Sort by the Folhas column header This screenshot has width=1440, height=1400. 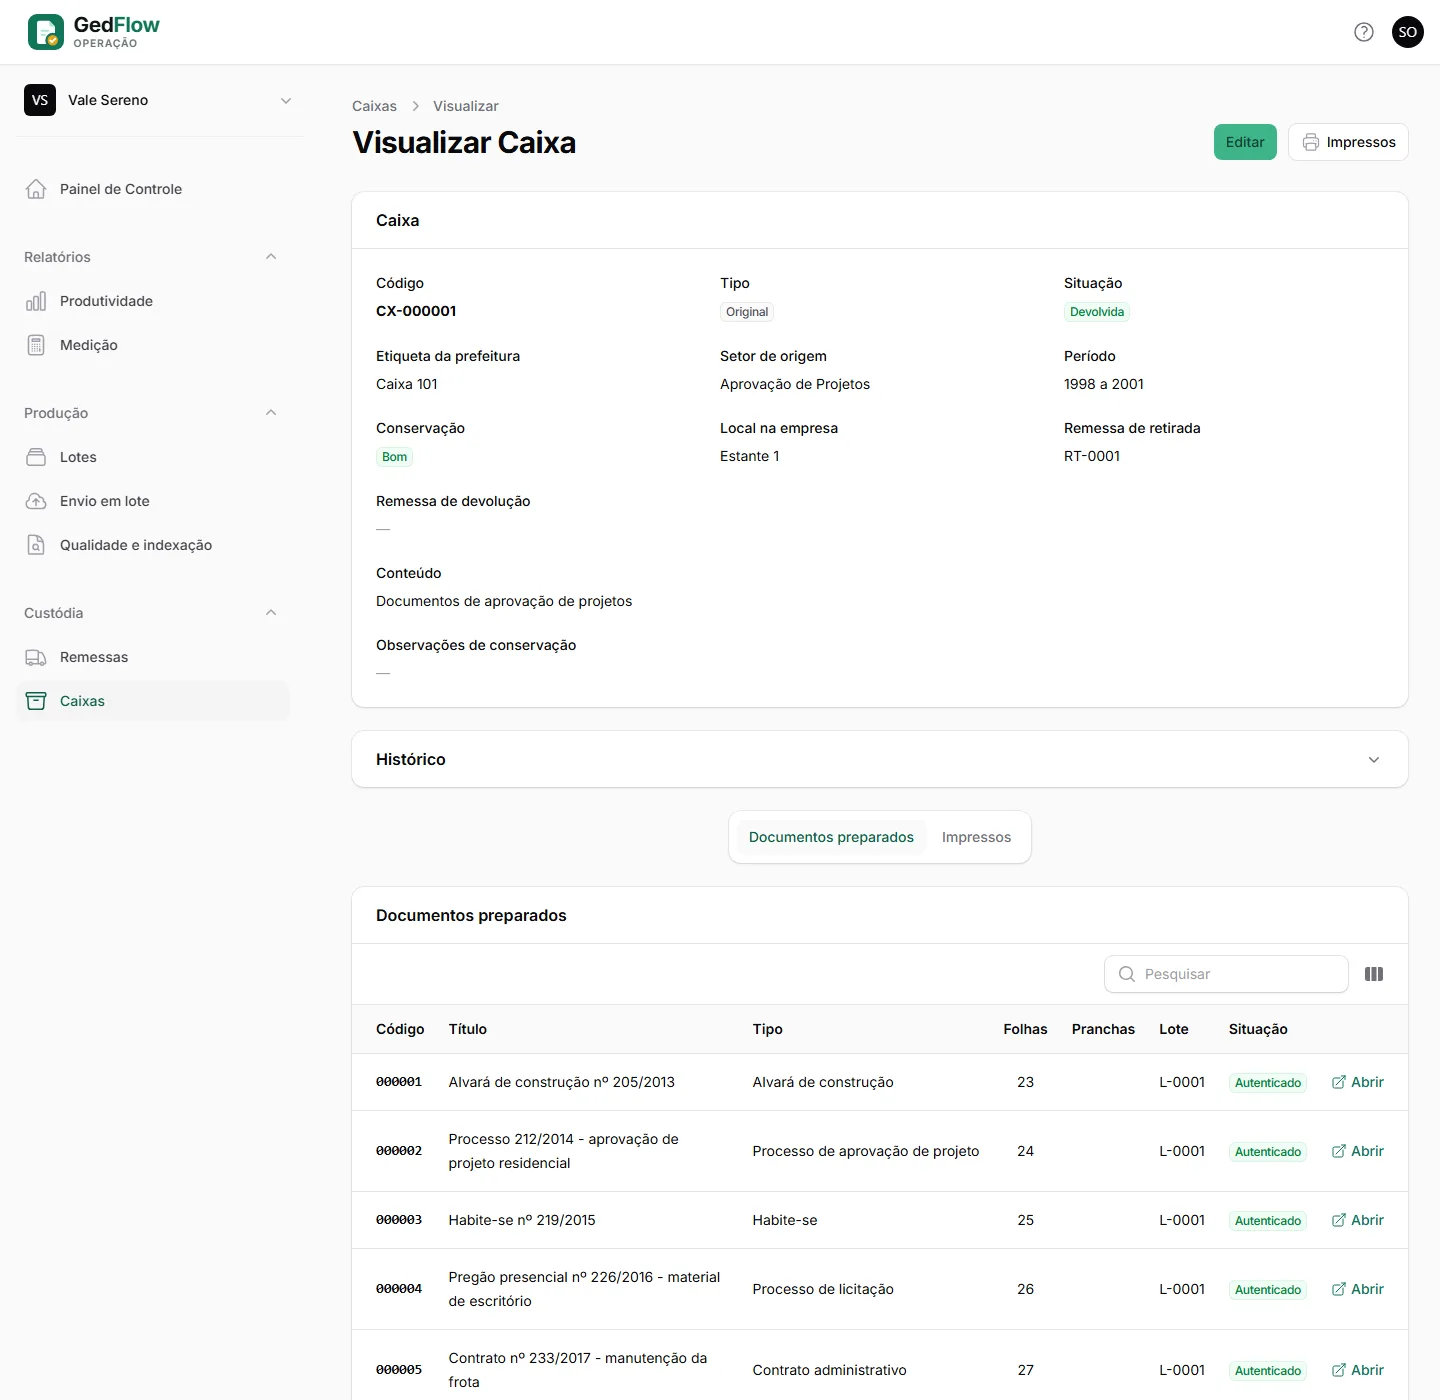pyautogui.click(x=1025, y=1029)
